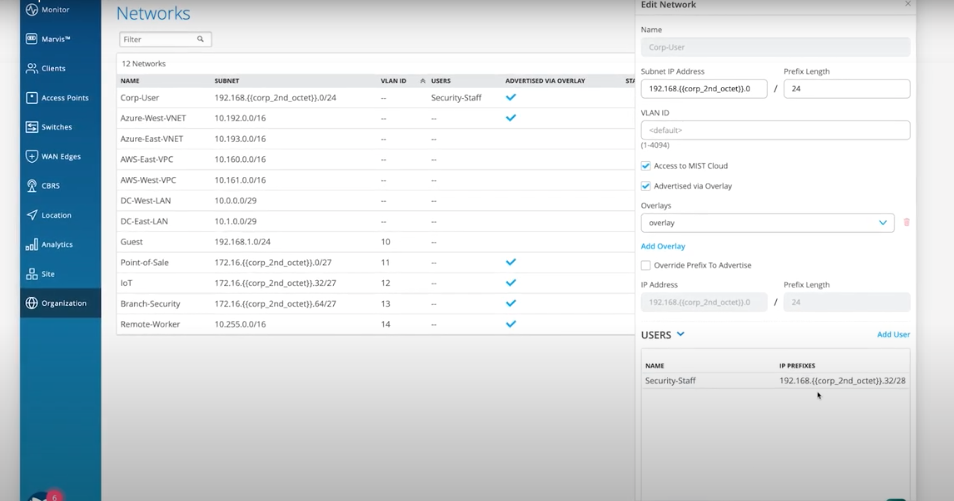The image size is (954, 501).
Task: Select the DC-West-LAN network row
Action: coord(375,200)
